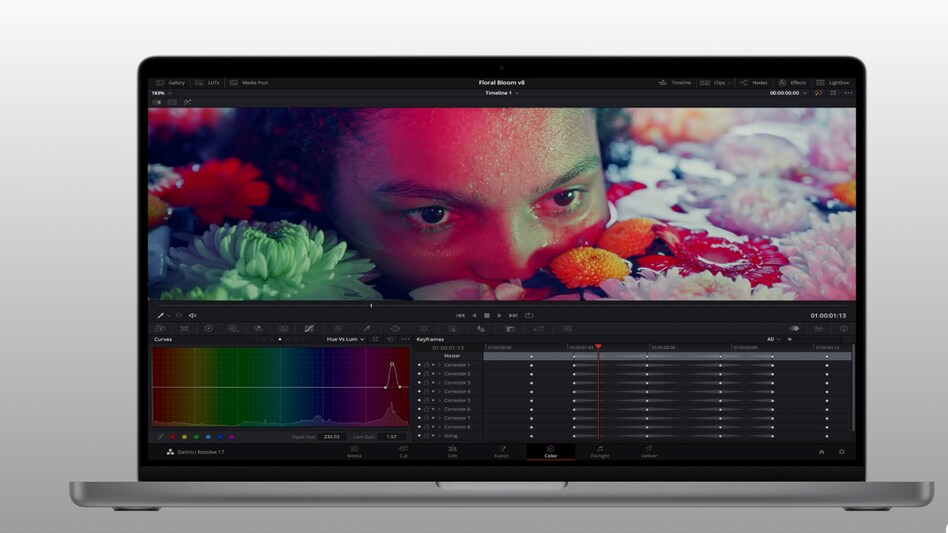This screenshot has width=948, height=533.
Task: Click the green hue swatch
Action: click(196, 436)
